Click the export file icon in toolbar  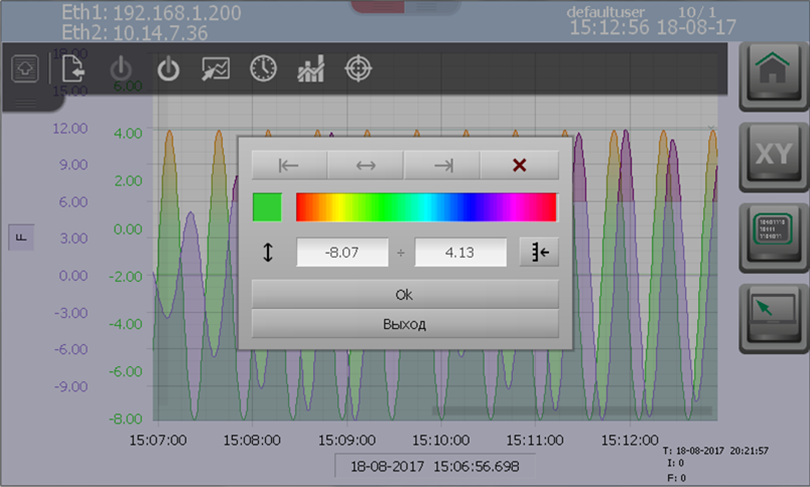[72, 69]
